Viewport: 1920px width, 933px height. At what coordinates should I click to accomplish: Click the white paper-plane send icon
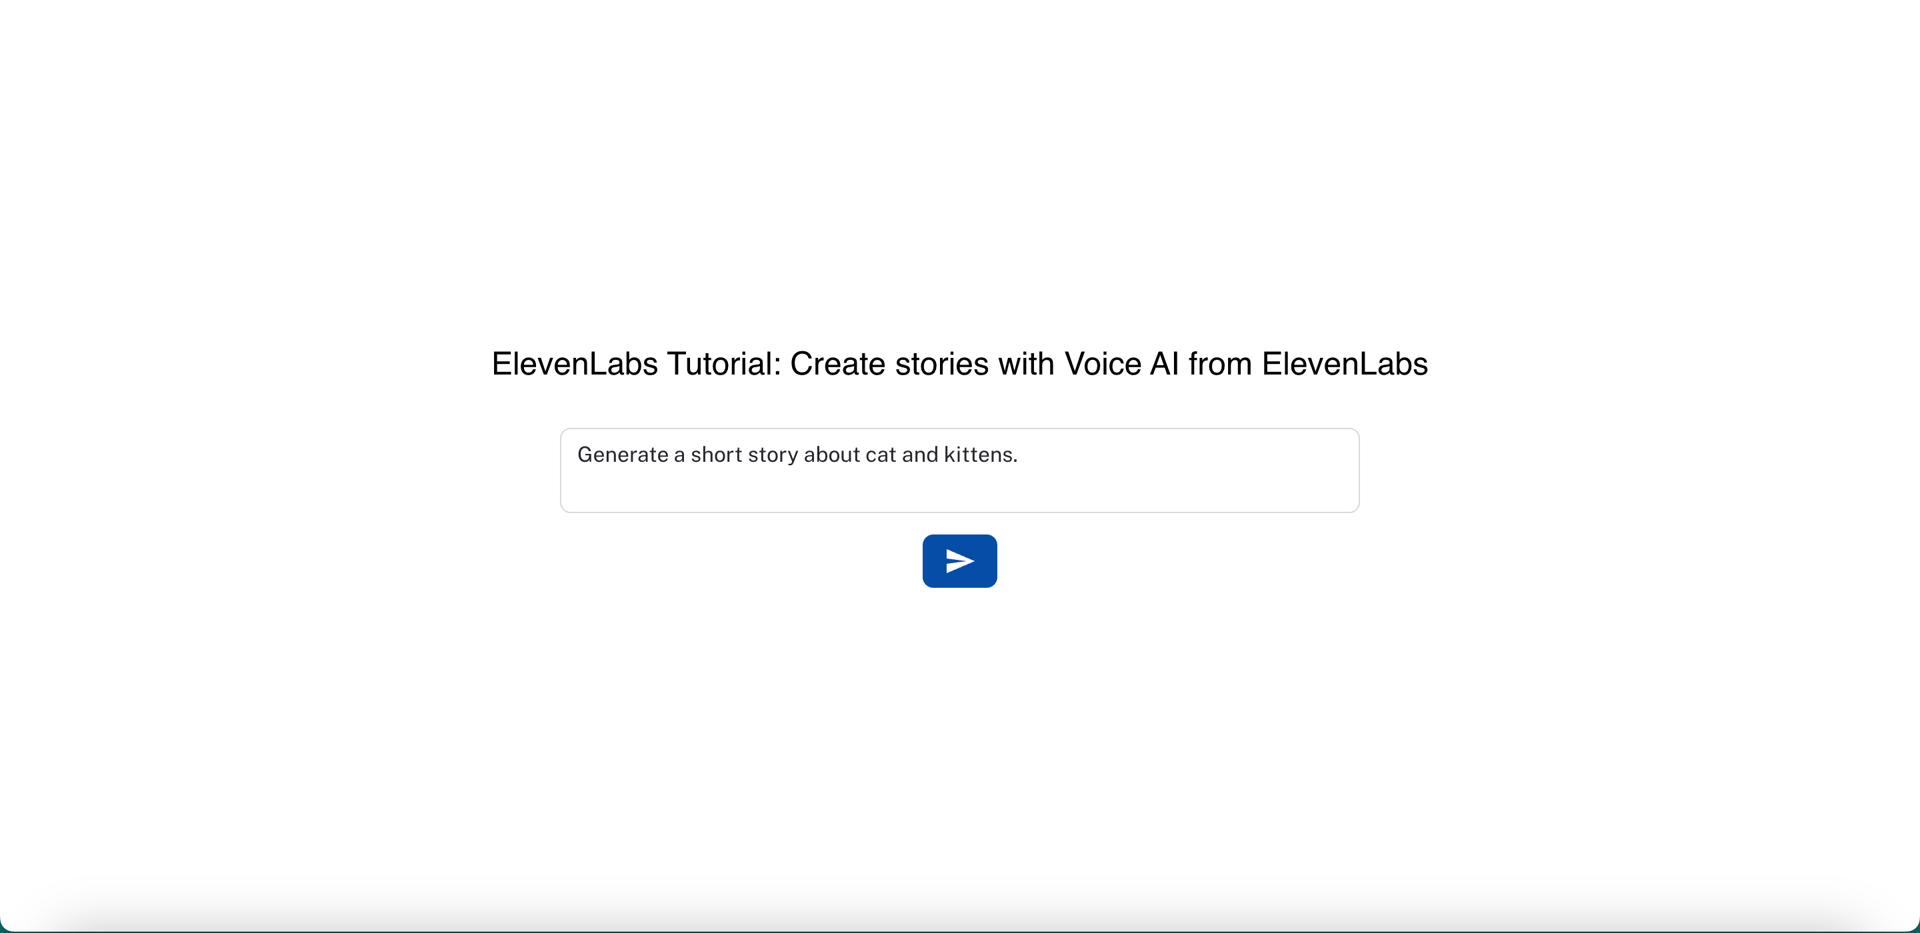pyautogui.click(x=960, y=561)
